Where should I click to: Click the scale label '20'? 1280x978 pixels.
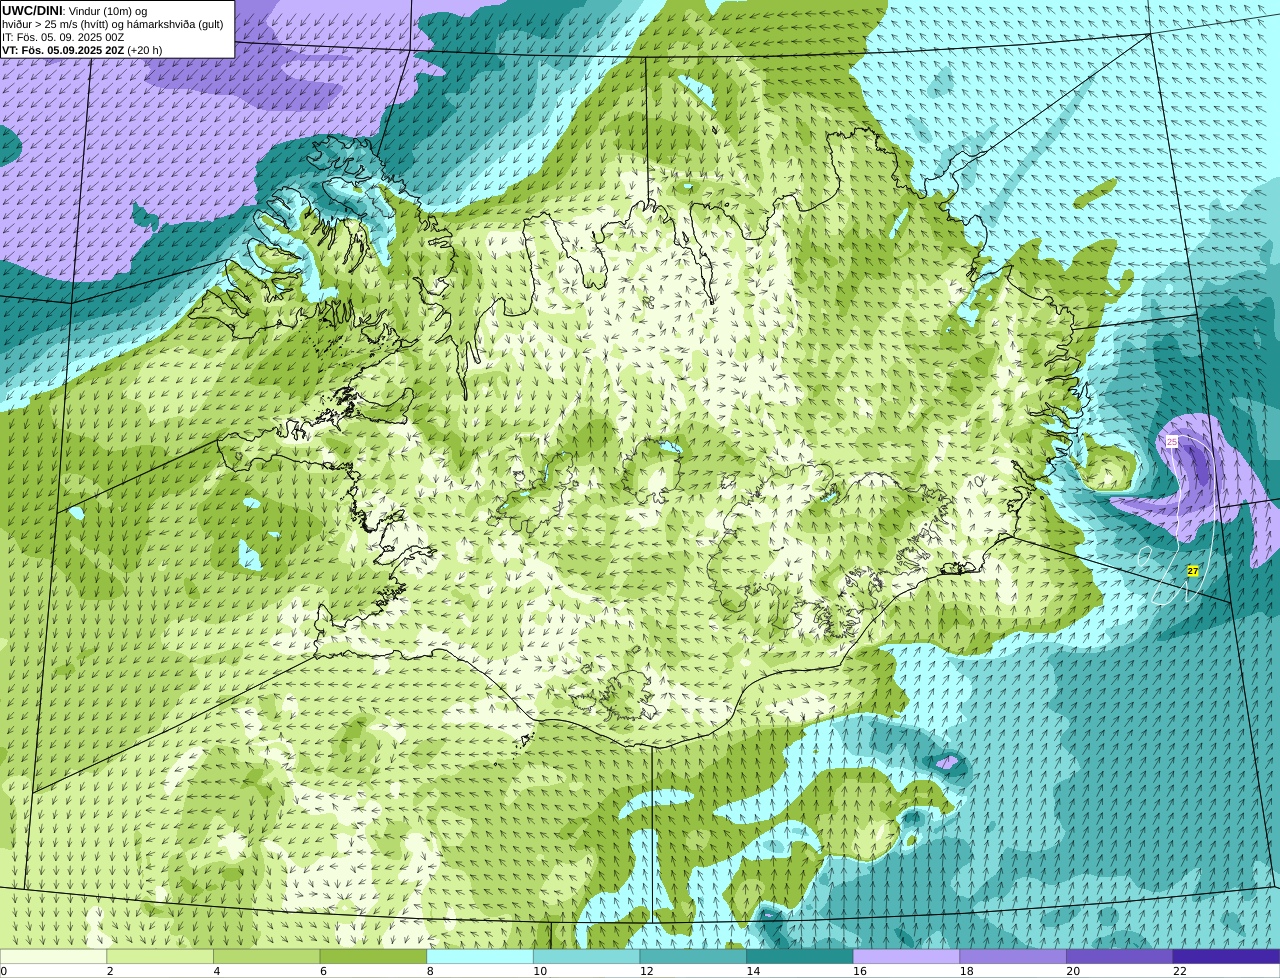click(1073, 971)
